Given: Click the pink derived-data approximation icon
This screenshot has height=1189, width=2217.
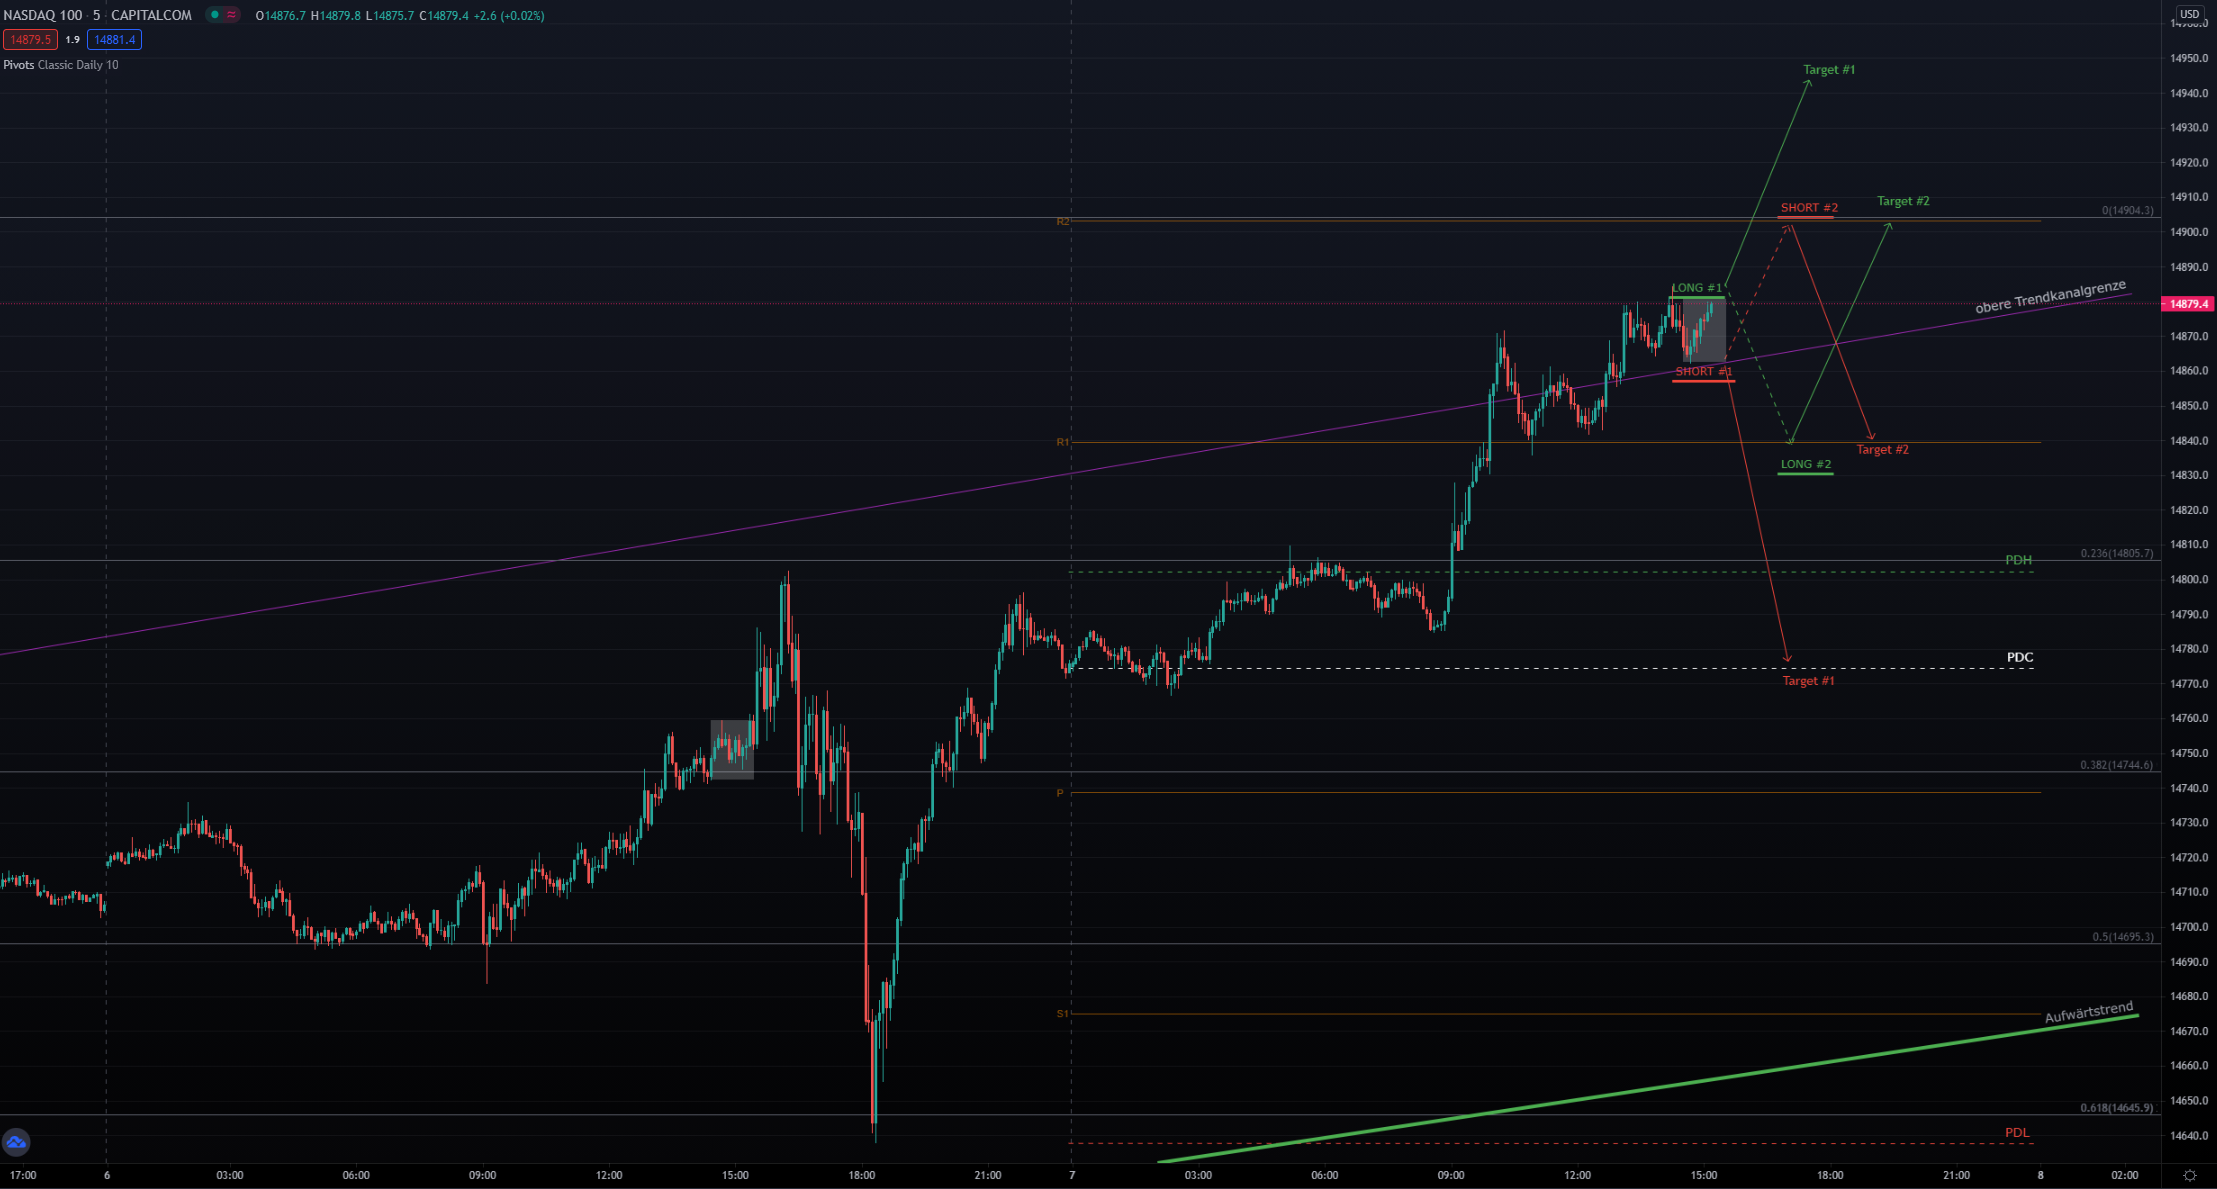Looking at the screenshot, I should 232,15.
